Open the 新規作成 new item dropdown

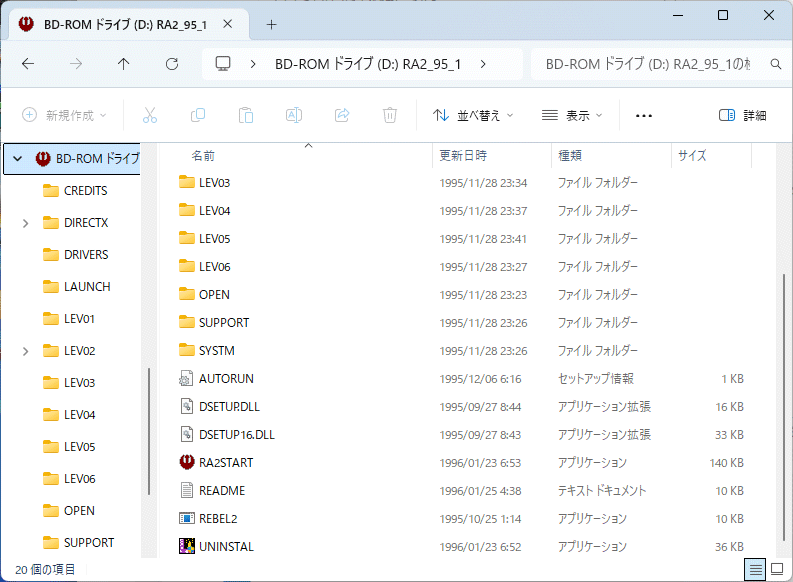[x=64, y=115]
